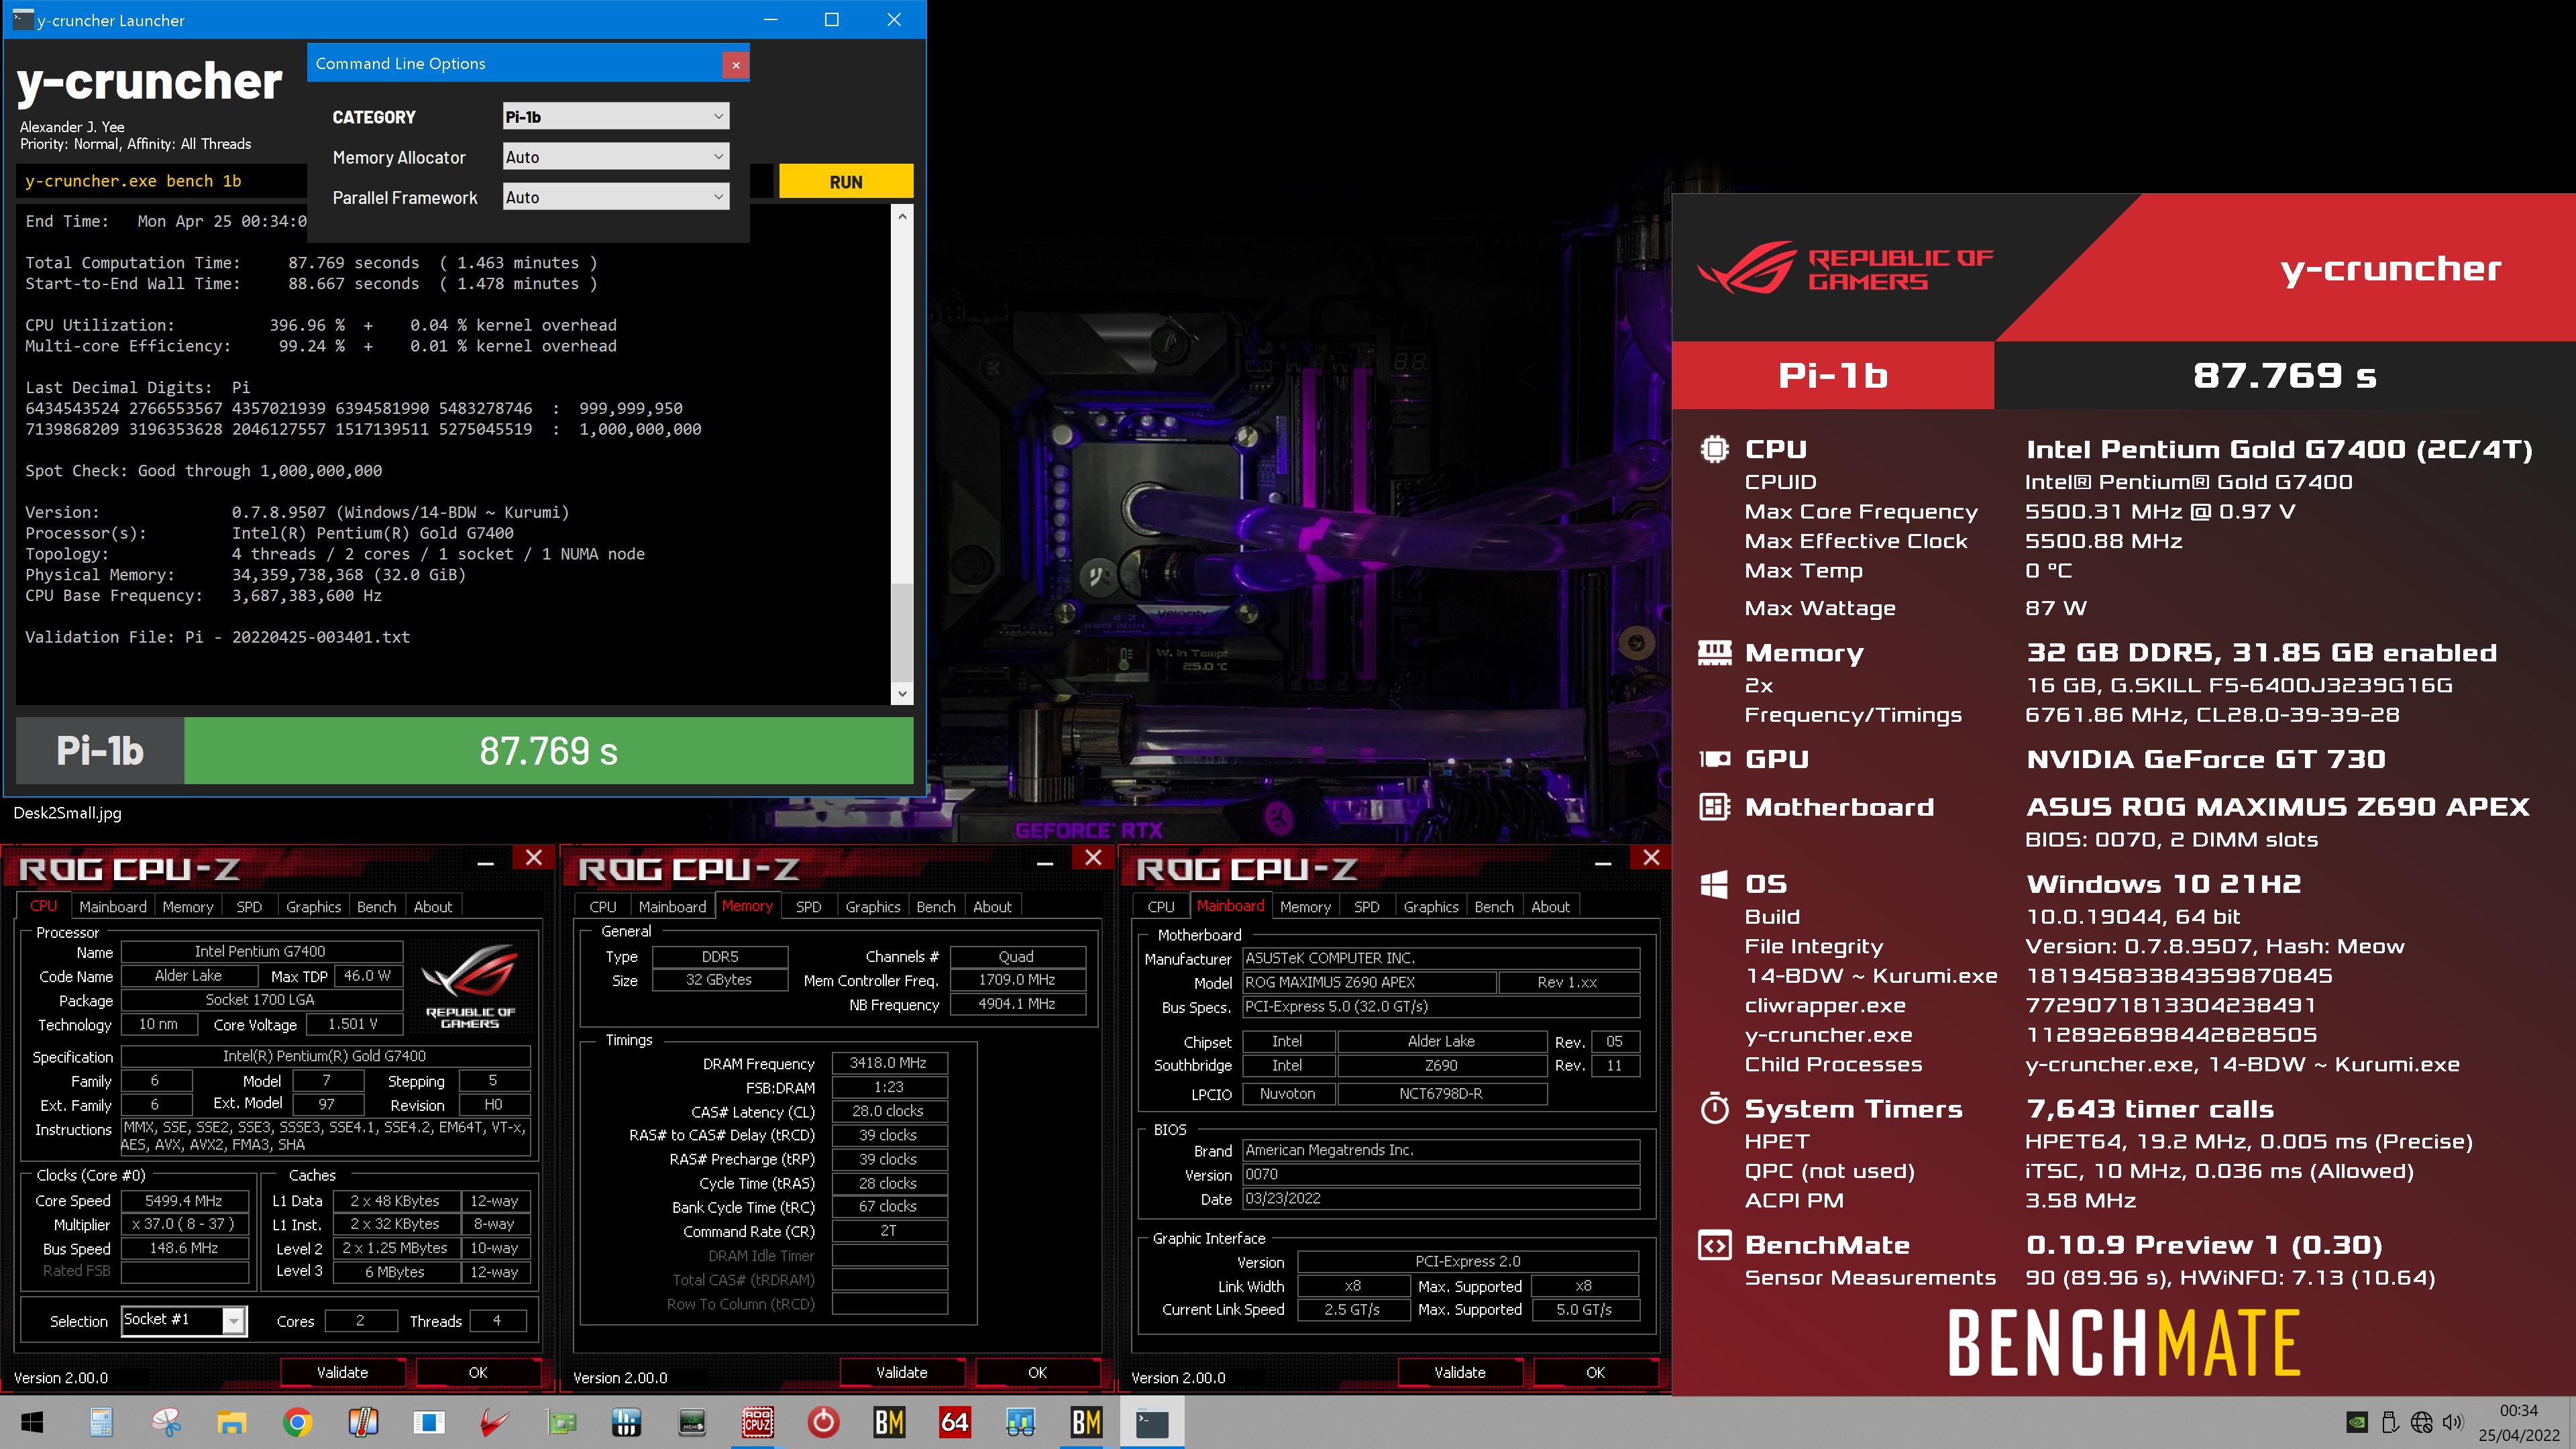Click OK in the middle CPU-Z window
This screenshot has width=2576, height=1449.
tap(1037, 1372)
